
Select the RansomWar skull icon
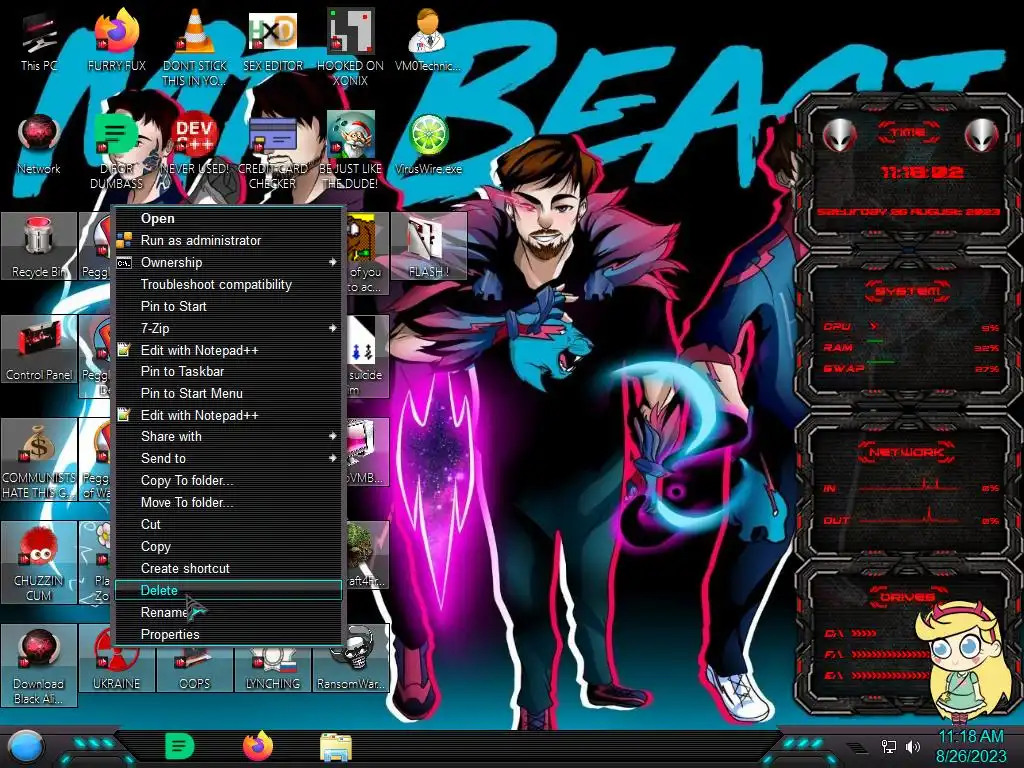(x=351, y=658)
